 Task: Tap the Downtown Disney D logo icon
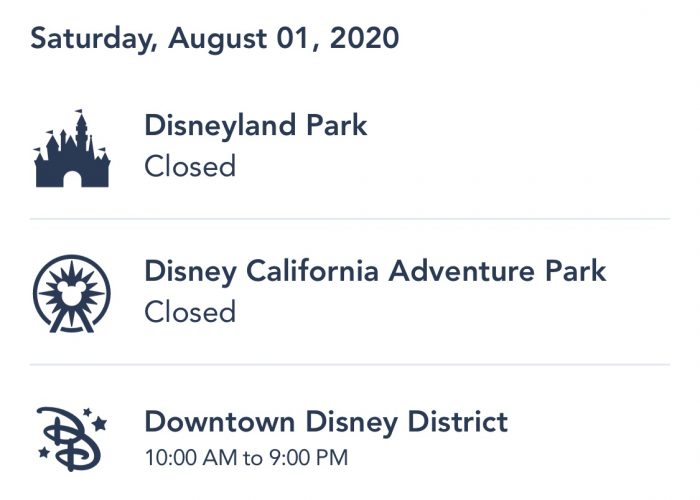pos(72,439)
